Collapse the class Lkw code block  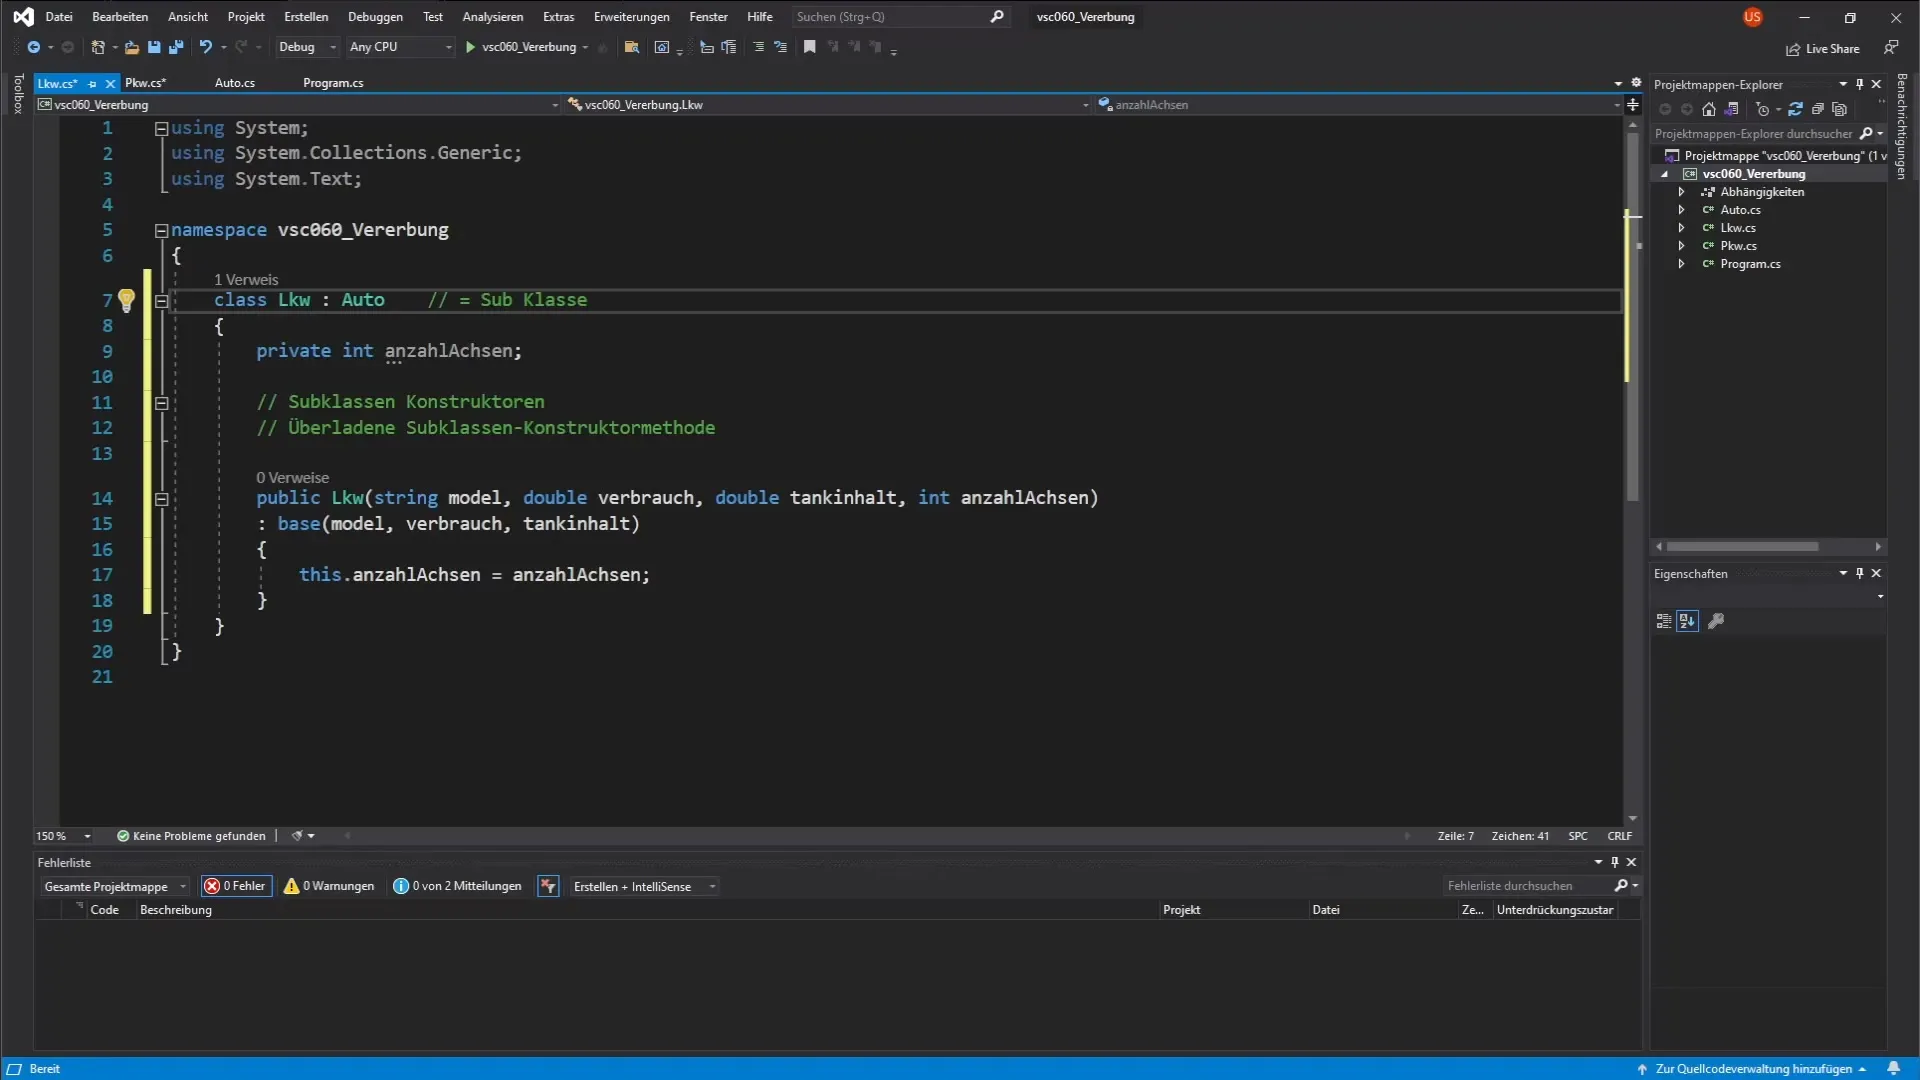[x=161, y=300]
